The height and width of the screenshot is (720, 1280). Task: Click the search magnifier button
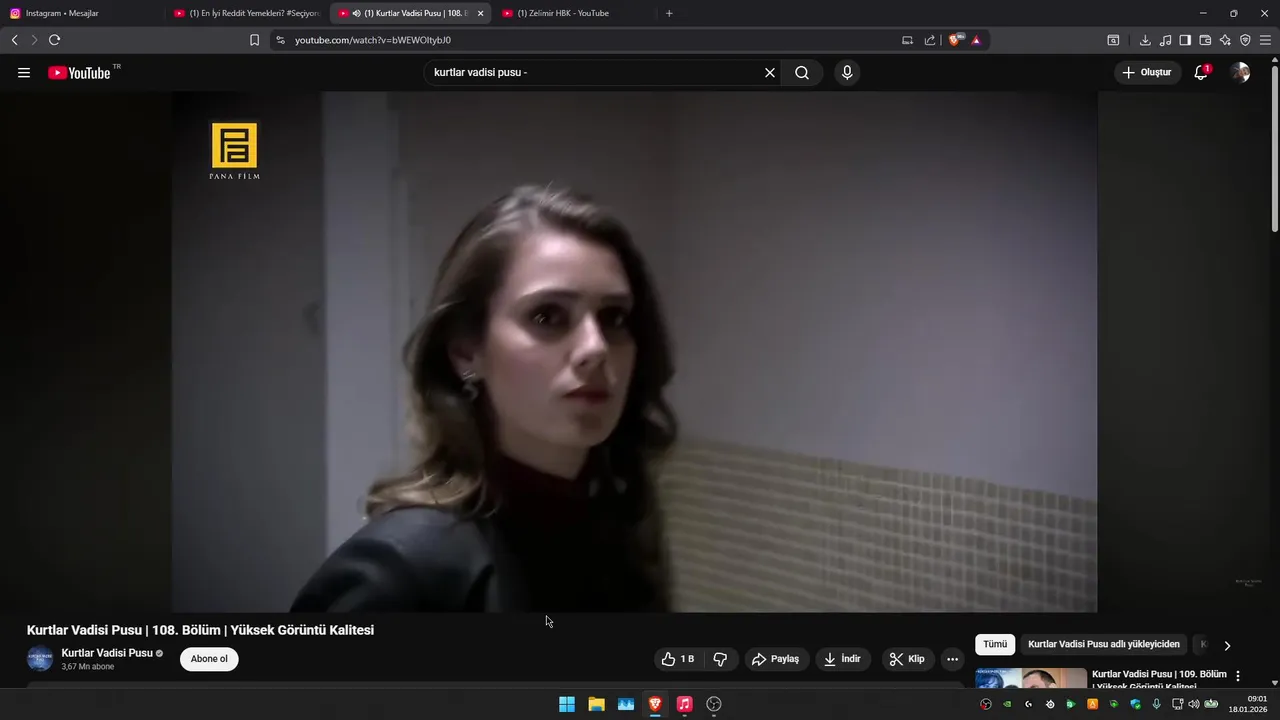coord(802,73)
